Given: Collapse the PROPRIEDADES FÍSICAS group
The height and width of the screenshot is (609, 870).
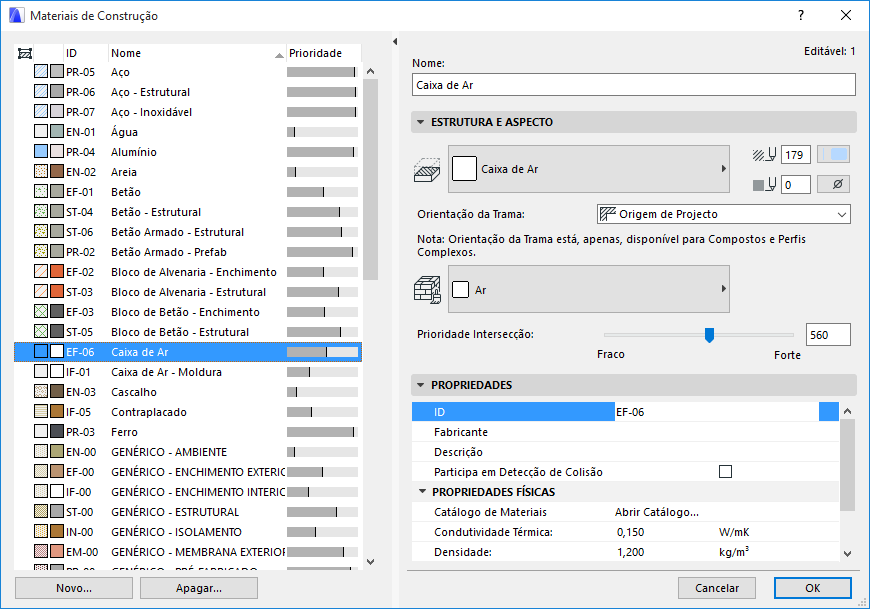Looking at the screenshot, I should click(422, 491).
